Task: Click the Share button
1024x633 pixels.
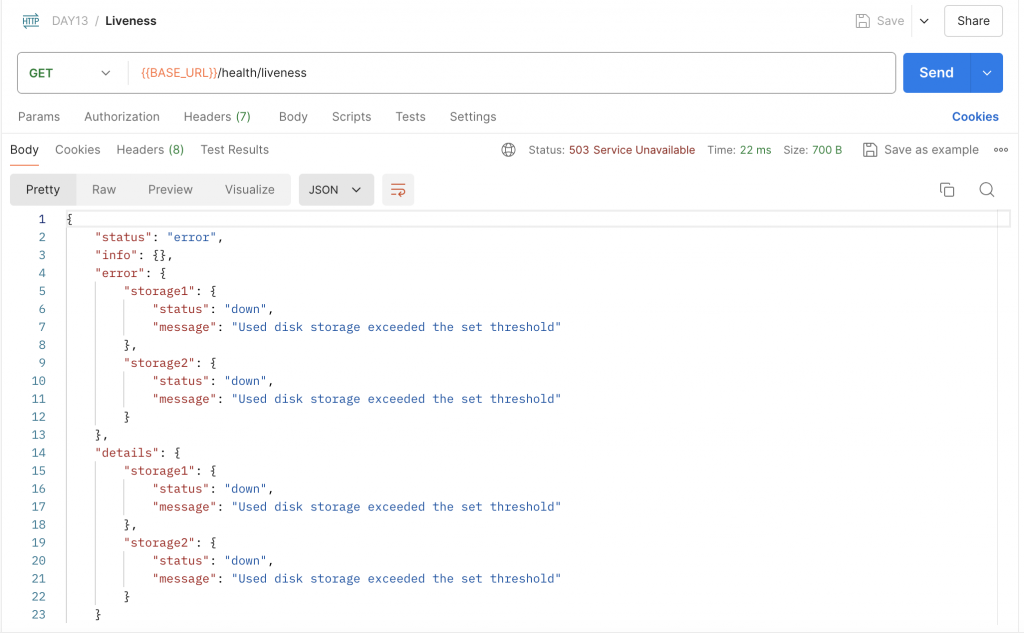Action: point(973,21)
